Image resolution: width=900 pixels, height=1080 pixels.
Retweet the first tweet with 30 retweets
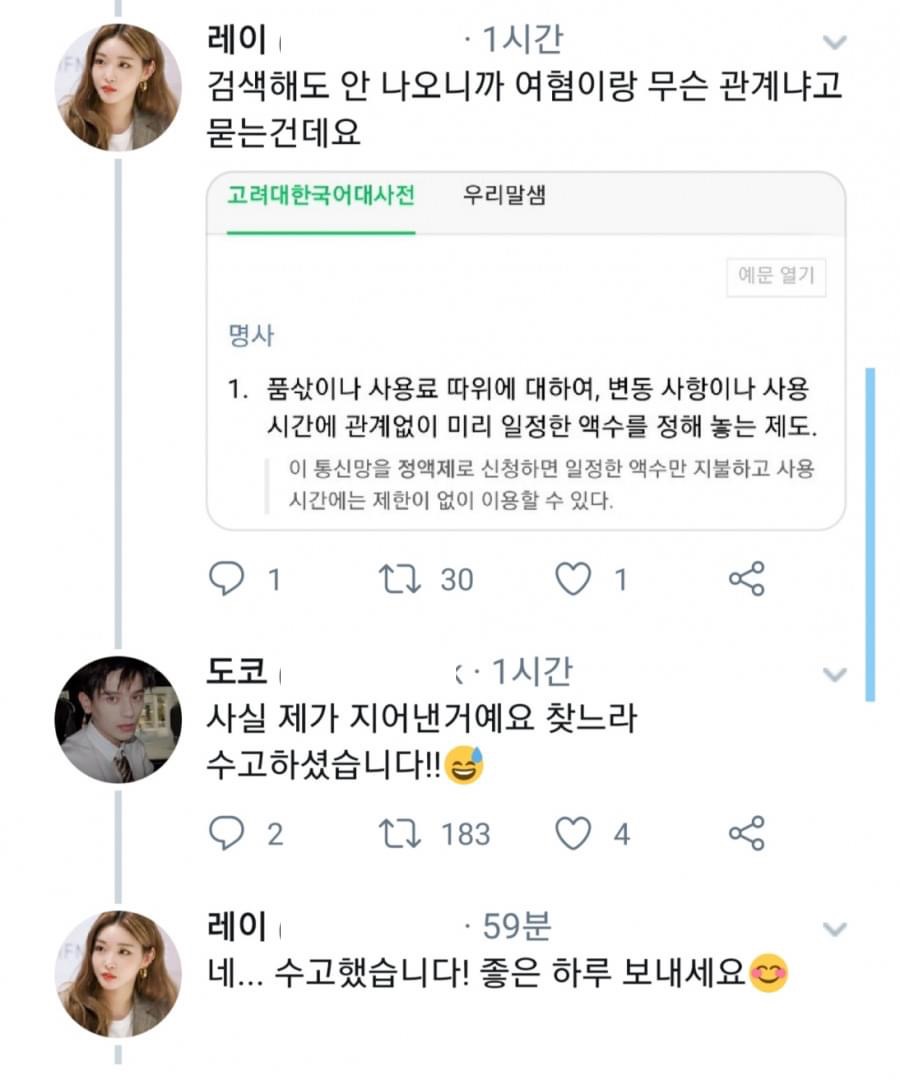point(398,579)
